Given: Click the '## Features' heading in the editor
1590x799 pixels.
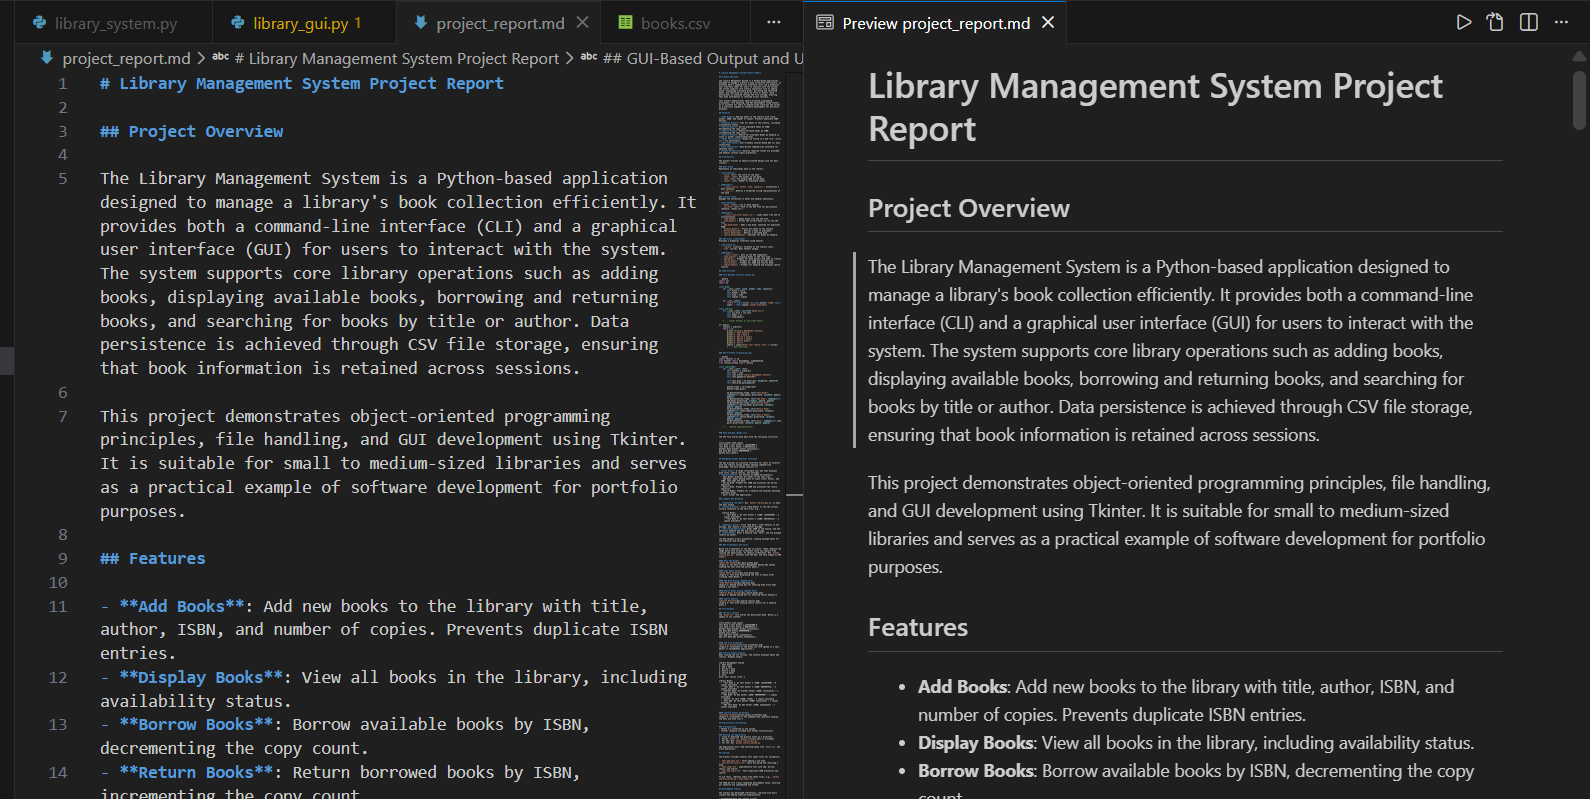Looking at the screenshot, I should tap(153, 558).
